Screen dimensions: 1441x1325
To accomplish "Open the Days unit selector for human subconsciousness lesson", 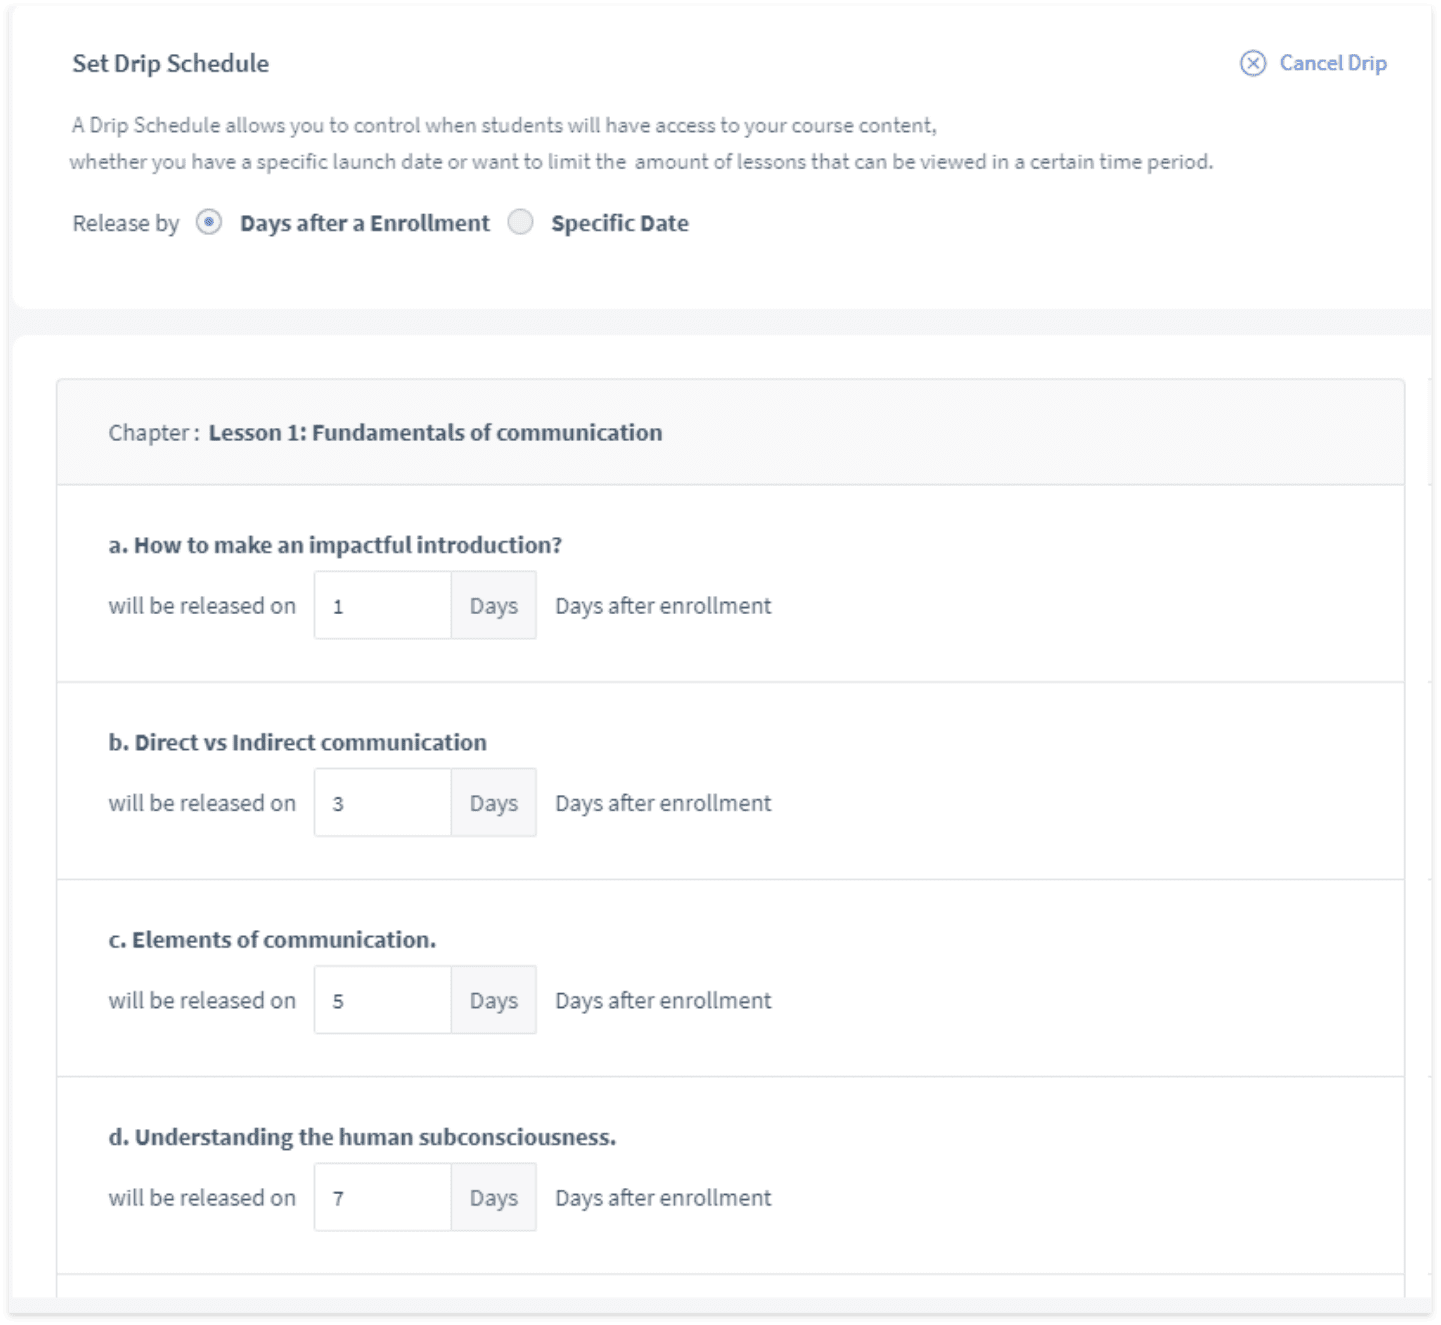I will coord(493,1196).
